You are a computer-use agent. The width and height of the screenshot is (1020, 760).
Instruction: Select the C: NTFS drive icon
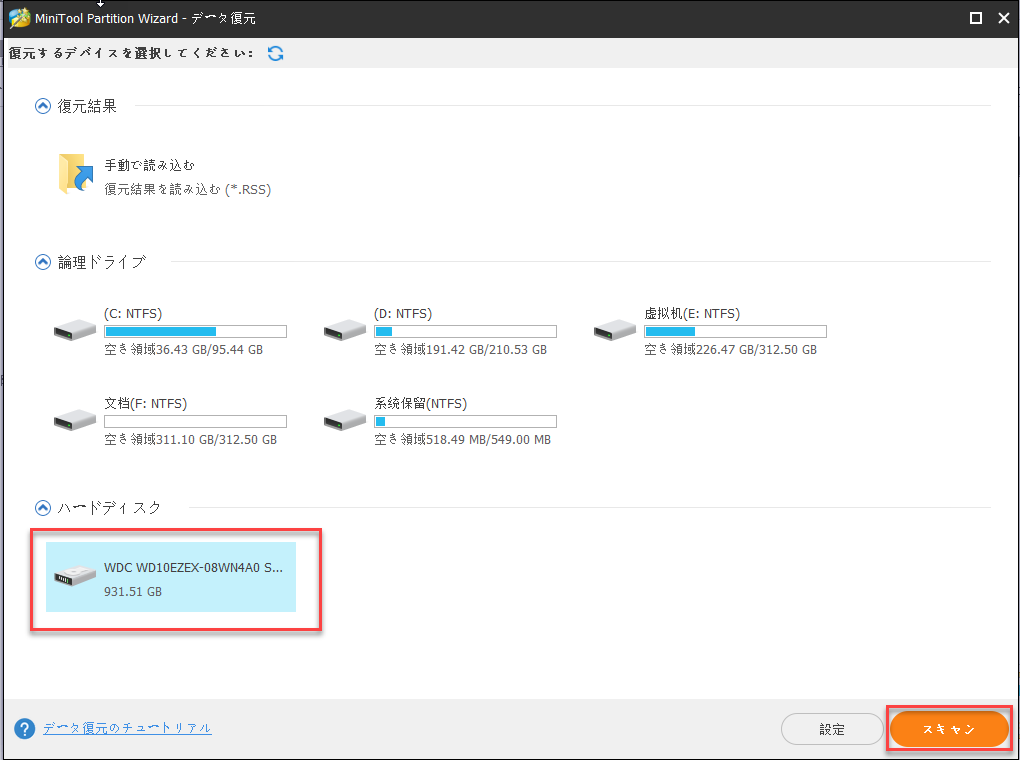[x=74, y=329]
